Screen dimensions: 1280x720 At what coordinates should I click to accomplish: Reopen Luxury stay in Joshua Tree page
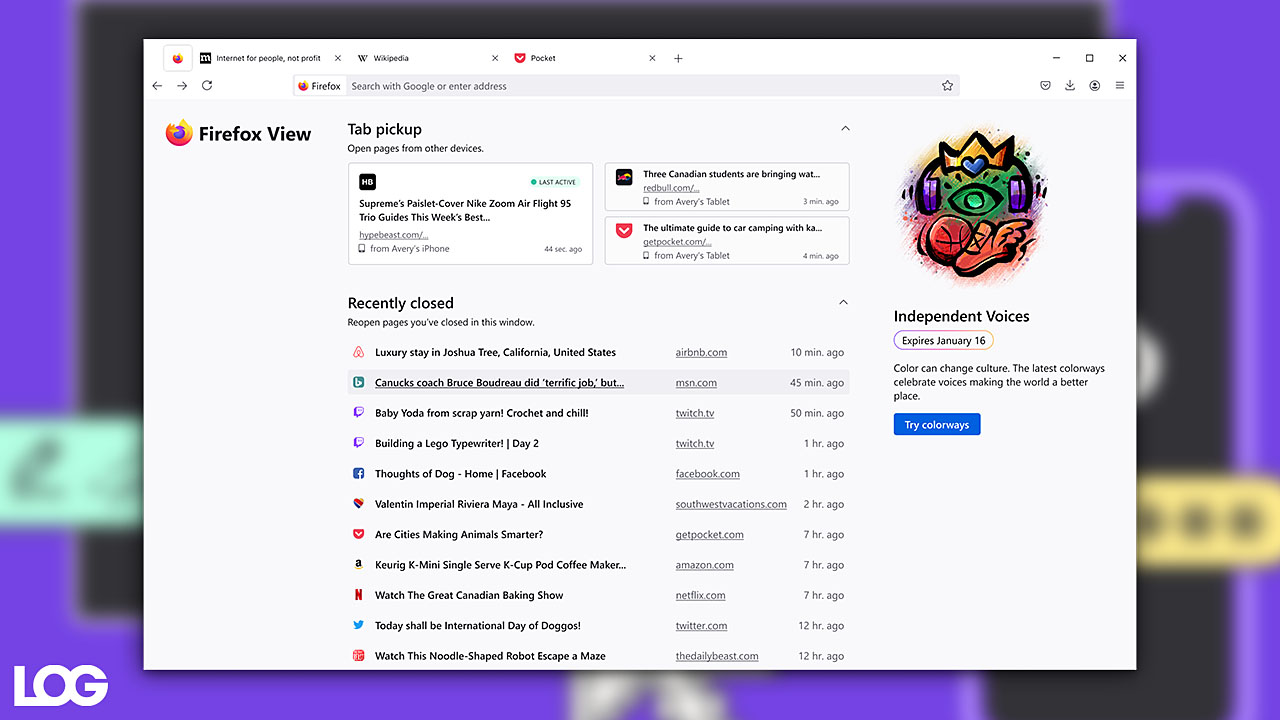[495, 352]
